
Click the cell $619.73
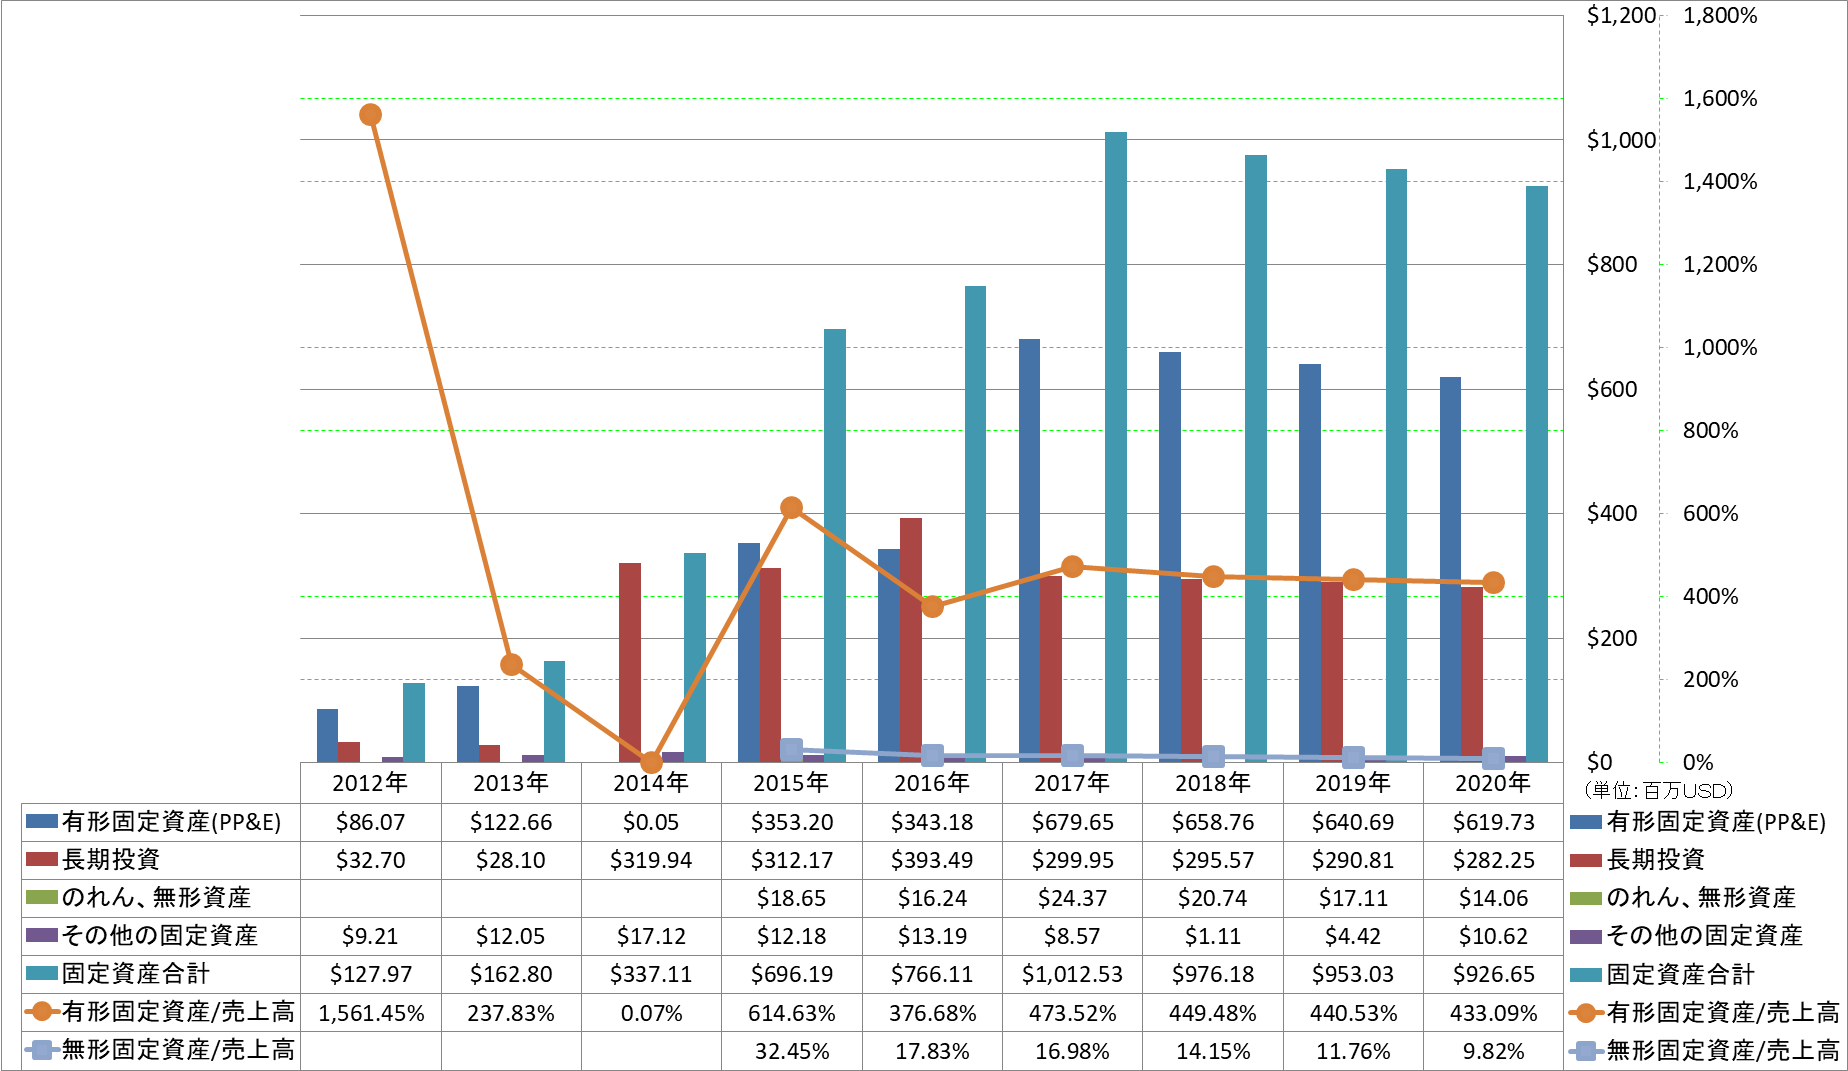pyautogui.click(x=1493, y=822)
